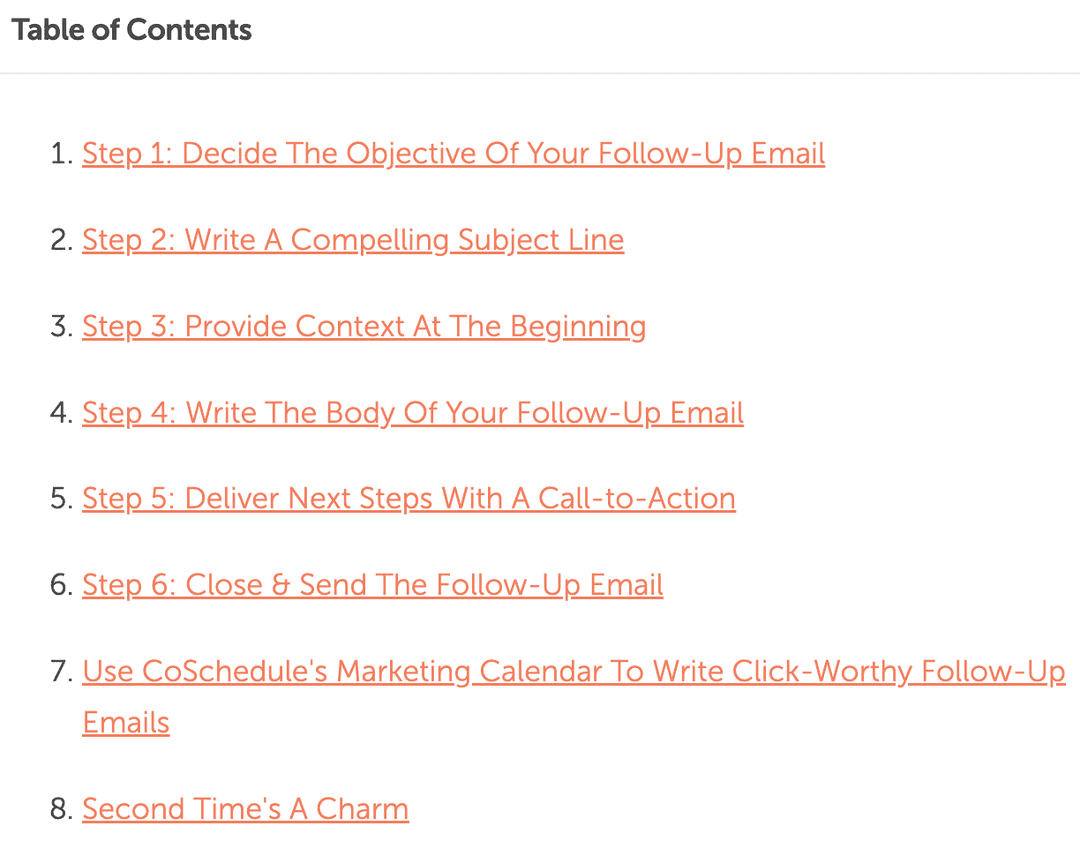This screenshot has width=1080, height=842.
Task: Click the Step 2 compelling subject line link
Action: [353, 240]
